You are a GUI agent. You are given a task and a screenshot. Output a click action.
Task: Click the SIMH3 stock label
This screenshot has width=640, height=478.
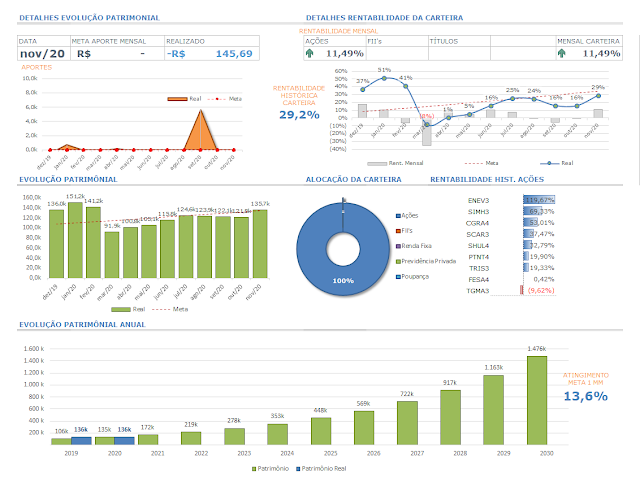[478, 212]
